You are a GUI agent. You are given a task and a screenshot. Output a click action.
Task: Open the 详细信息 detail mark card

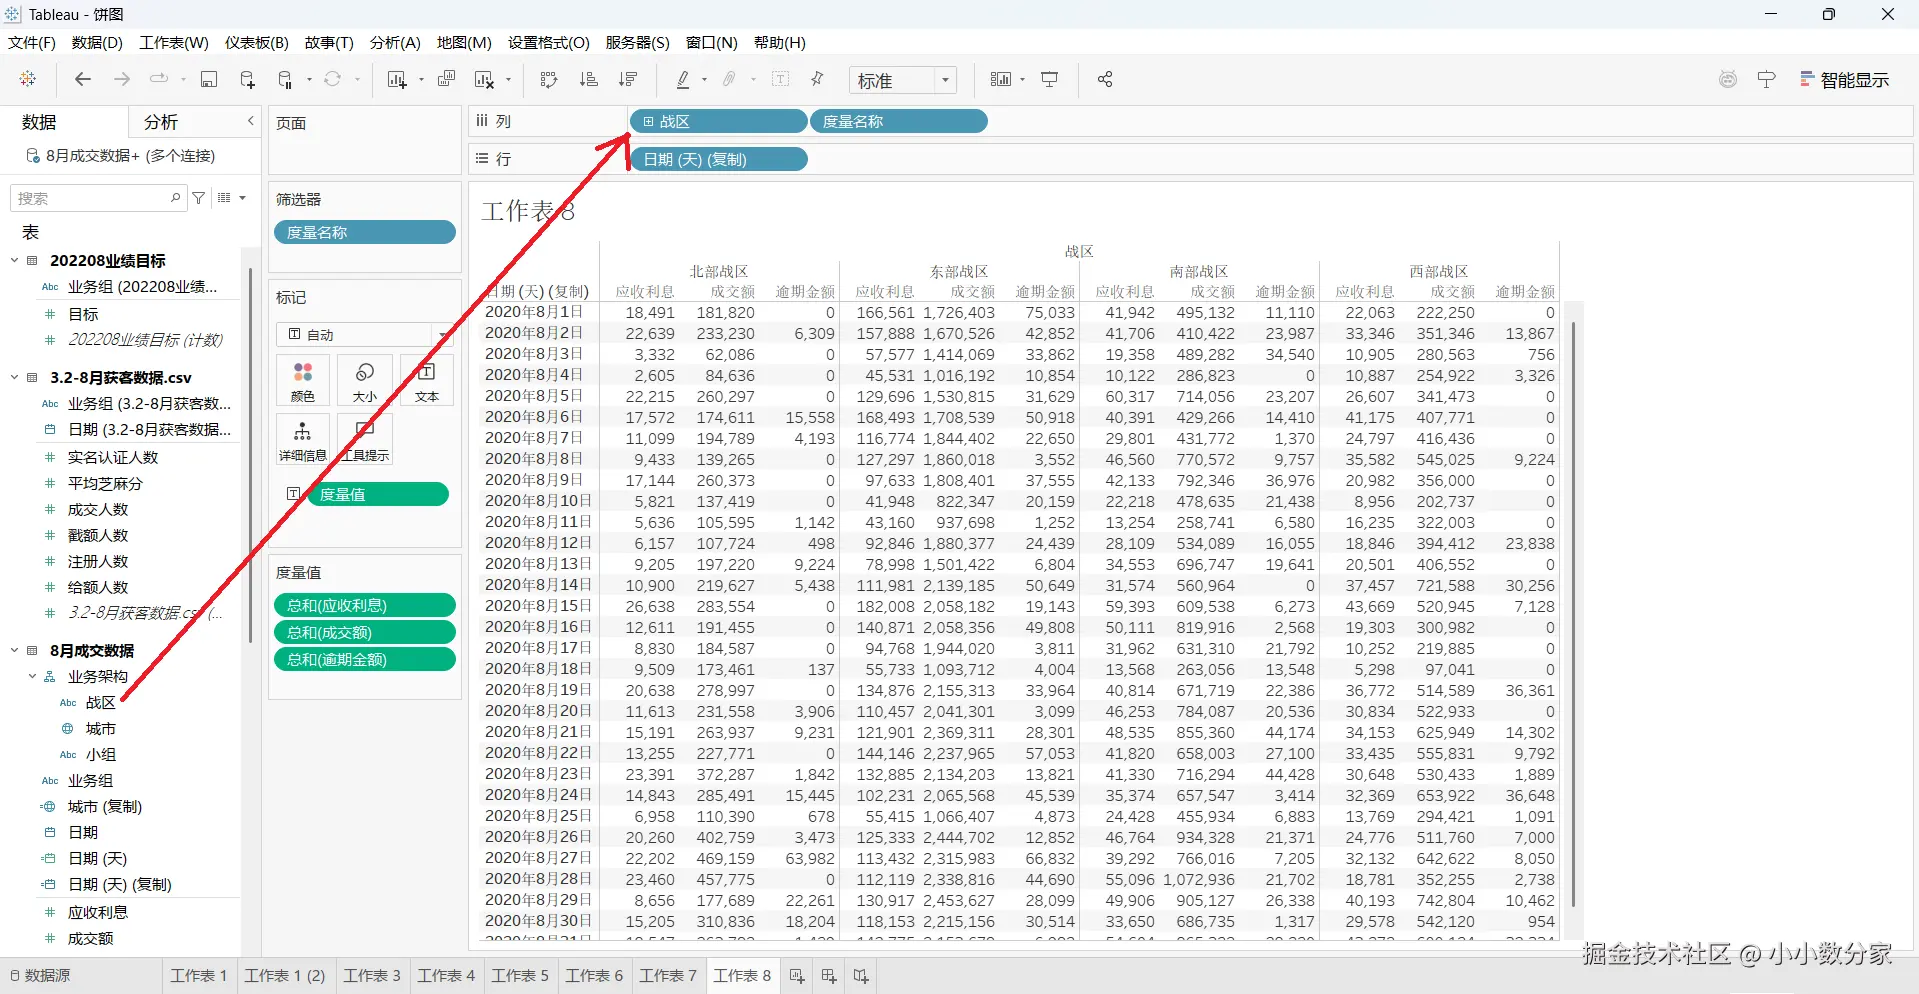coord(303,440)
